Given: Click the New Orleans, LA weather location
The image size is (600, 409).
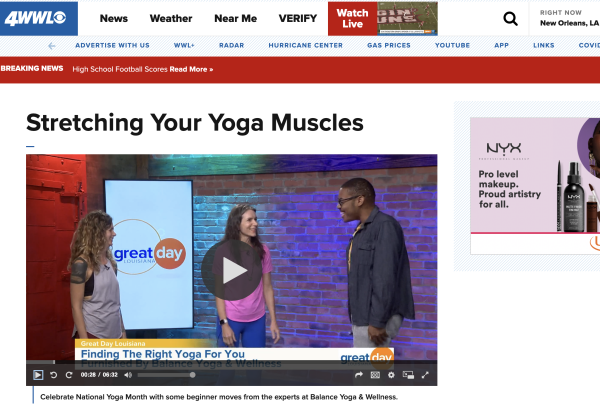Looking at the screenshot, I should (x=569, y=23).
